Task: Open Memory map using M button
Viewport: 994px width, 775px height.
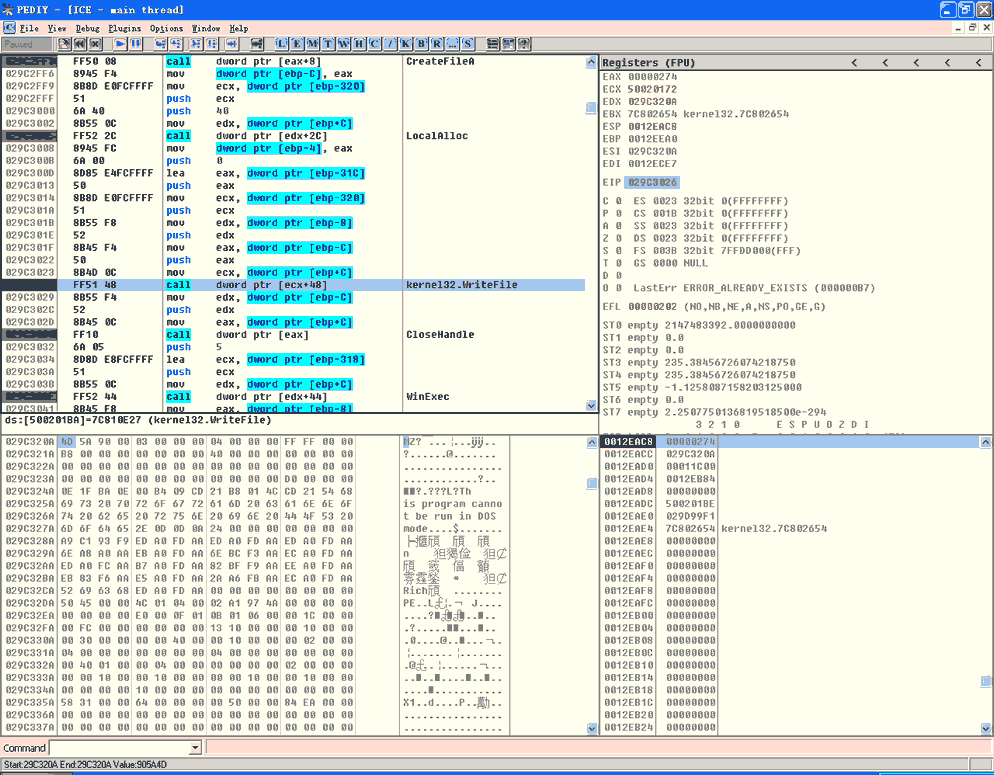Action: (x=312, y=44)
